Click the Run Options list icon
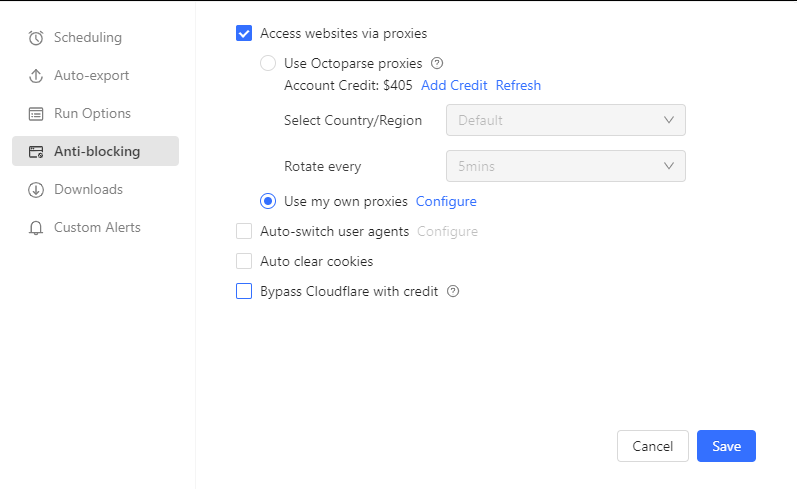This screenshot has height=489, width=797. [x=36, y=114]
